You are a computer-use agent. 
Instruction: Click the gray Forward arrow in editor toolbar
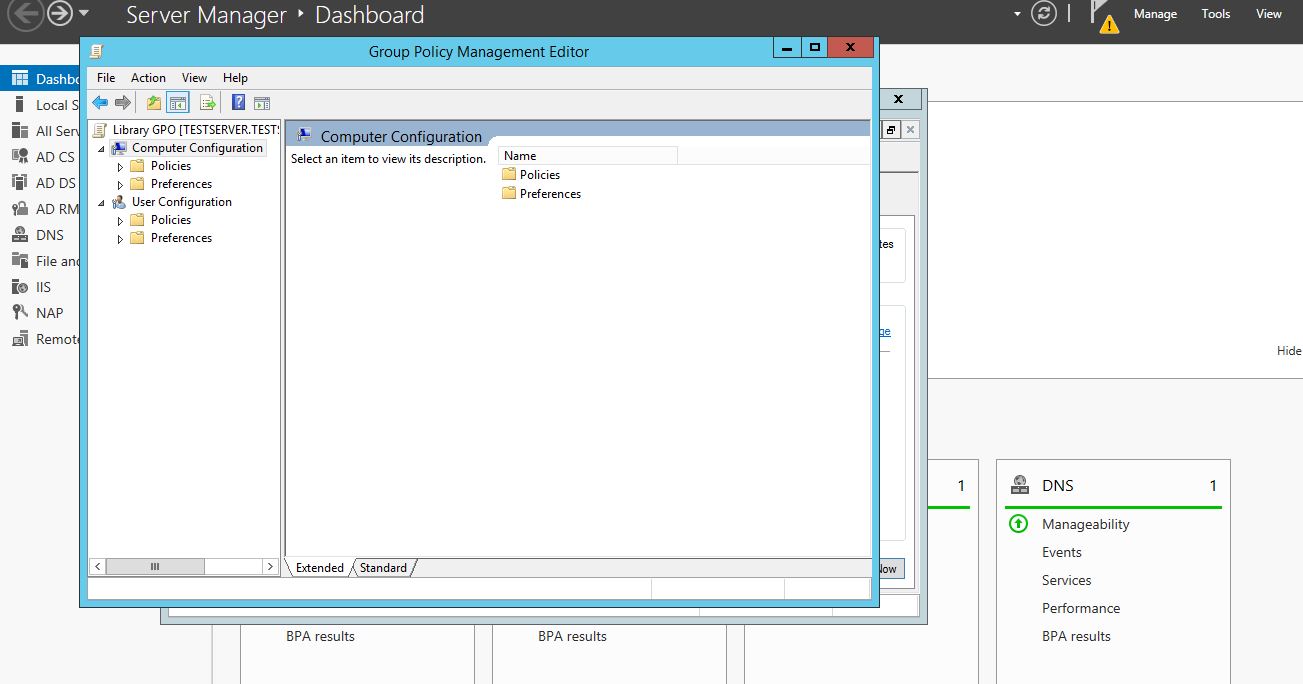click(x=123, y=102)
